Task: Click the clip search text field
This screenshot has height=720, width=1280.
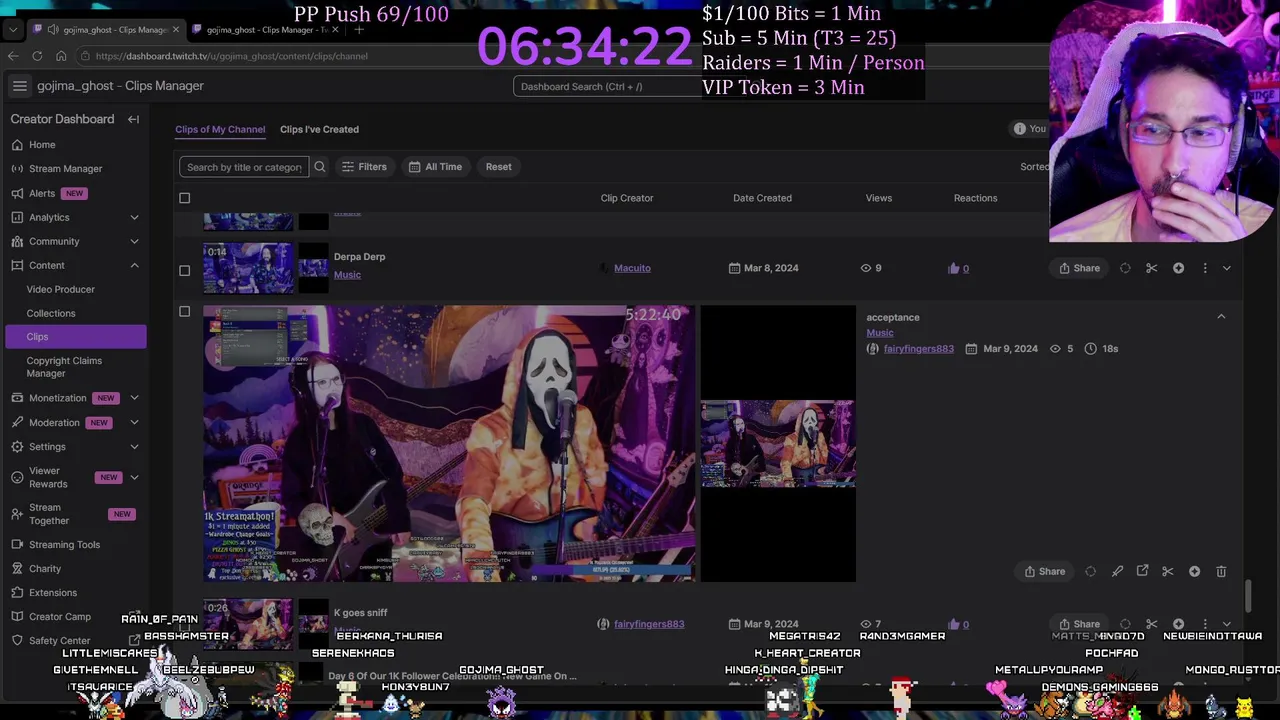Action: click(x=244, y=167)
